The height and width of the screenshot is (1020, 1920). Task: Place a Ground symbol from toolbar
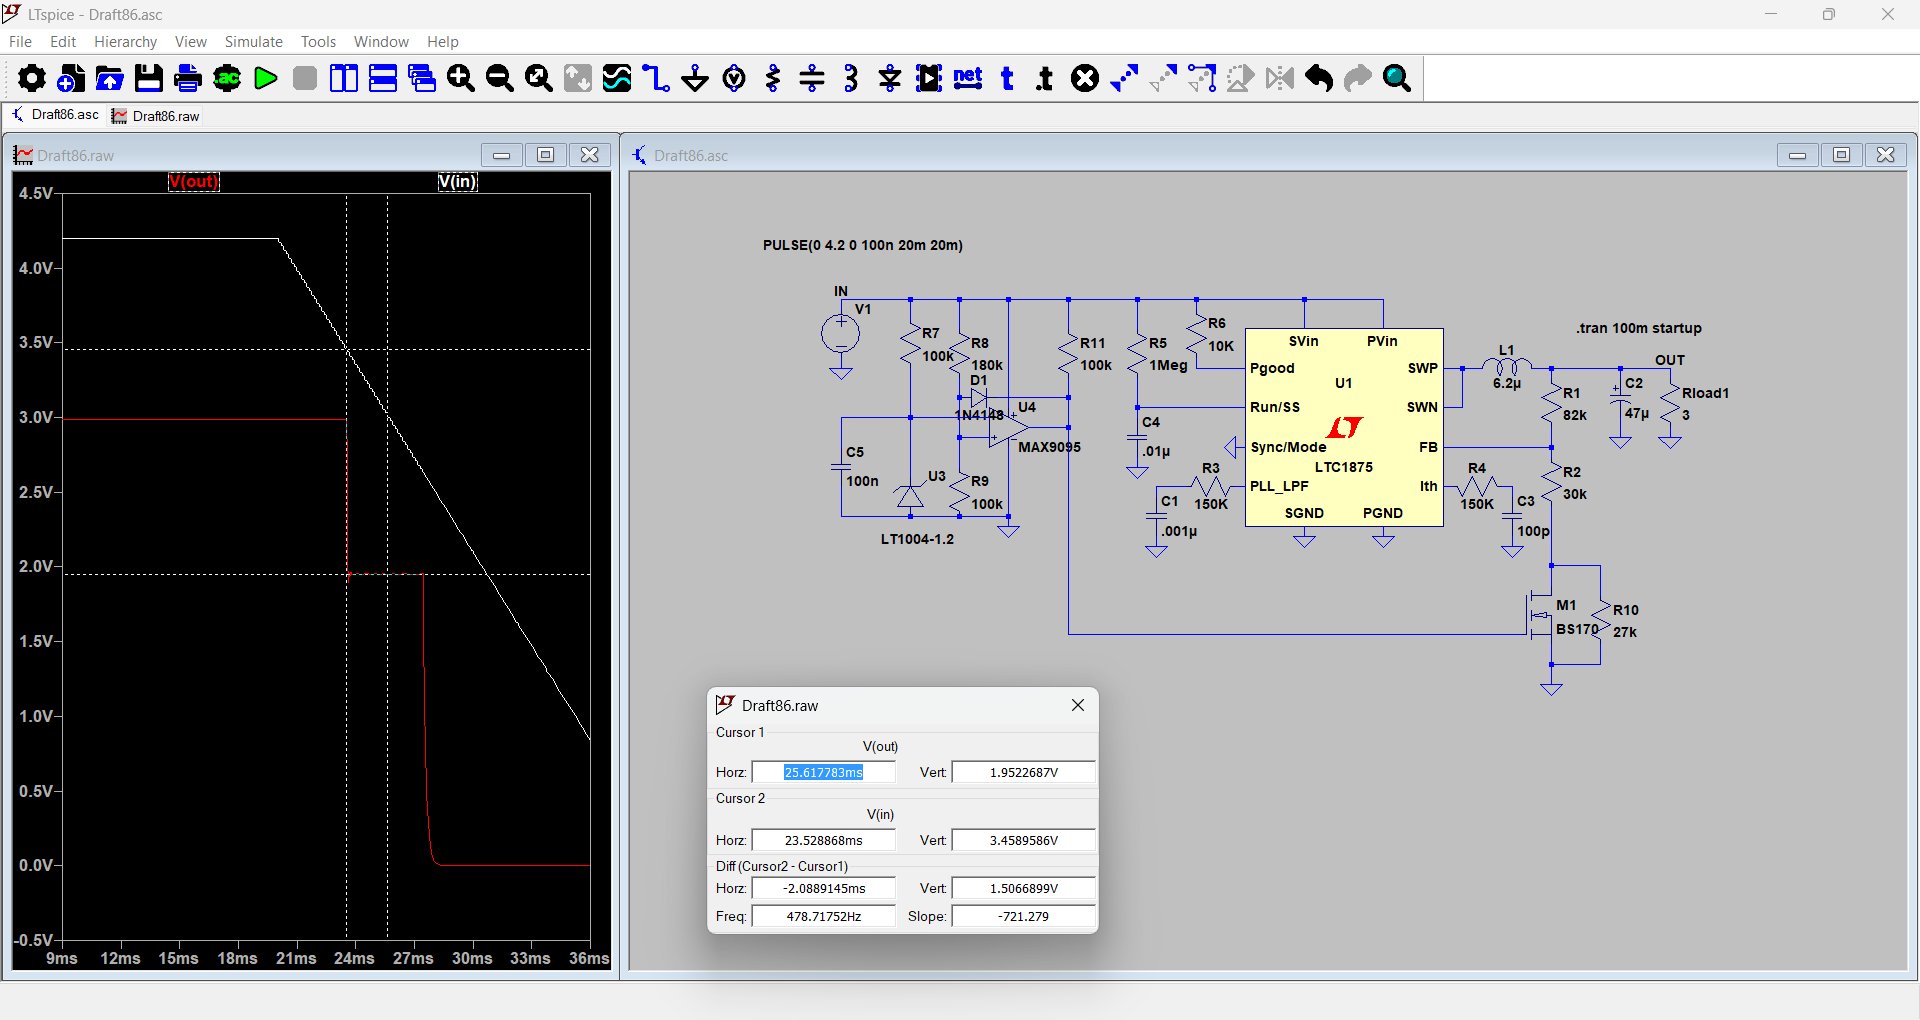695,78
